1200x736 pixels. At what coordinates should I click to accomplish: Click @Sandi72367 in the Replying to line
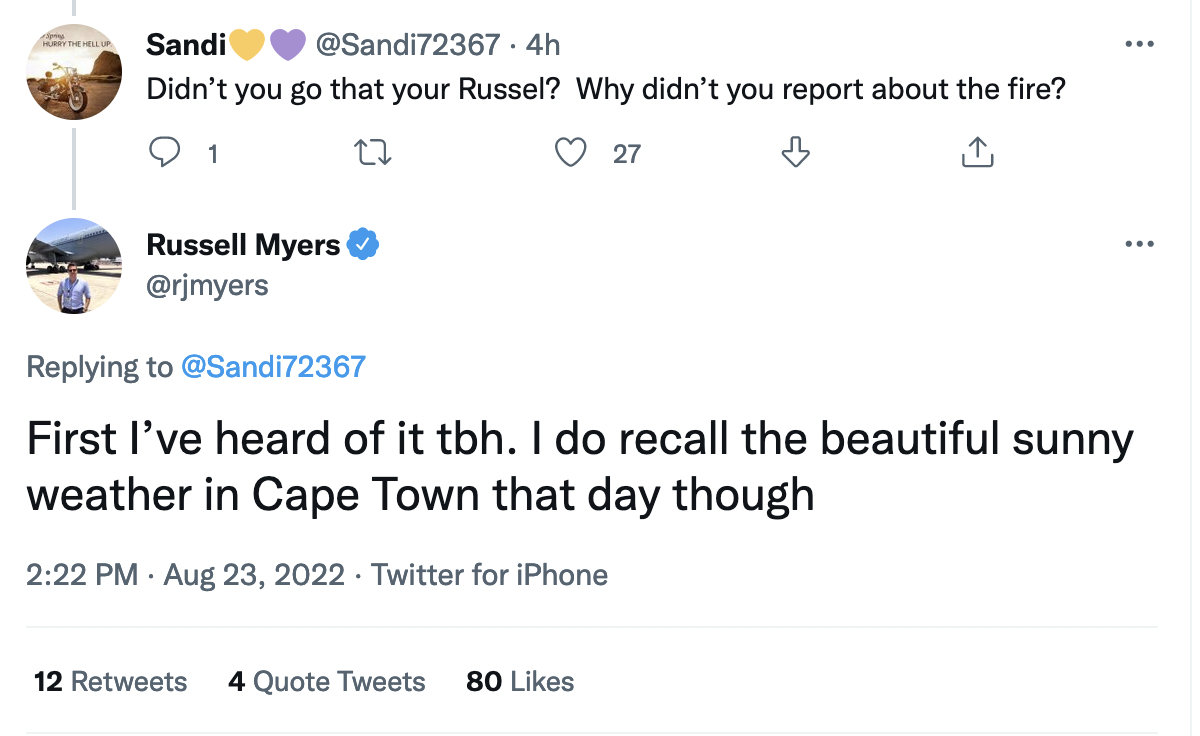273,367
